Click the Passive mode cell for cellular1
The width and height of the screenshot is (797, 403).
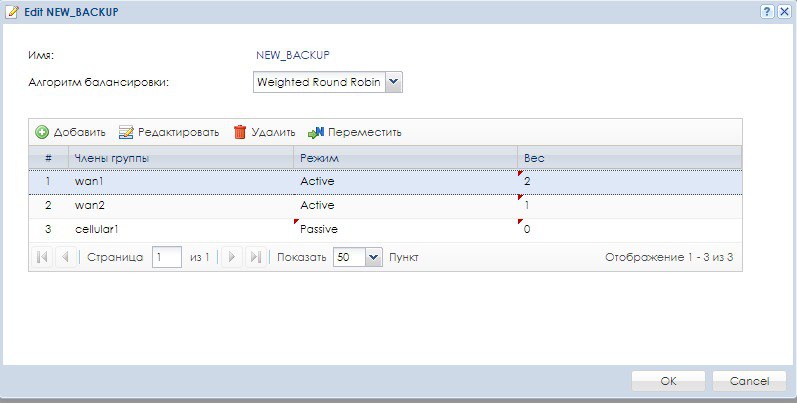click(318, 229)
